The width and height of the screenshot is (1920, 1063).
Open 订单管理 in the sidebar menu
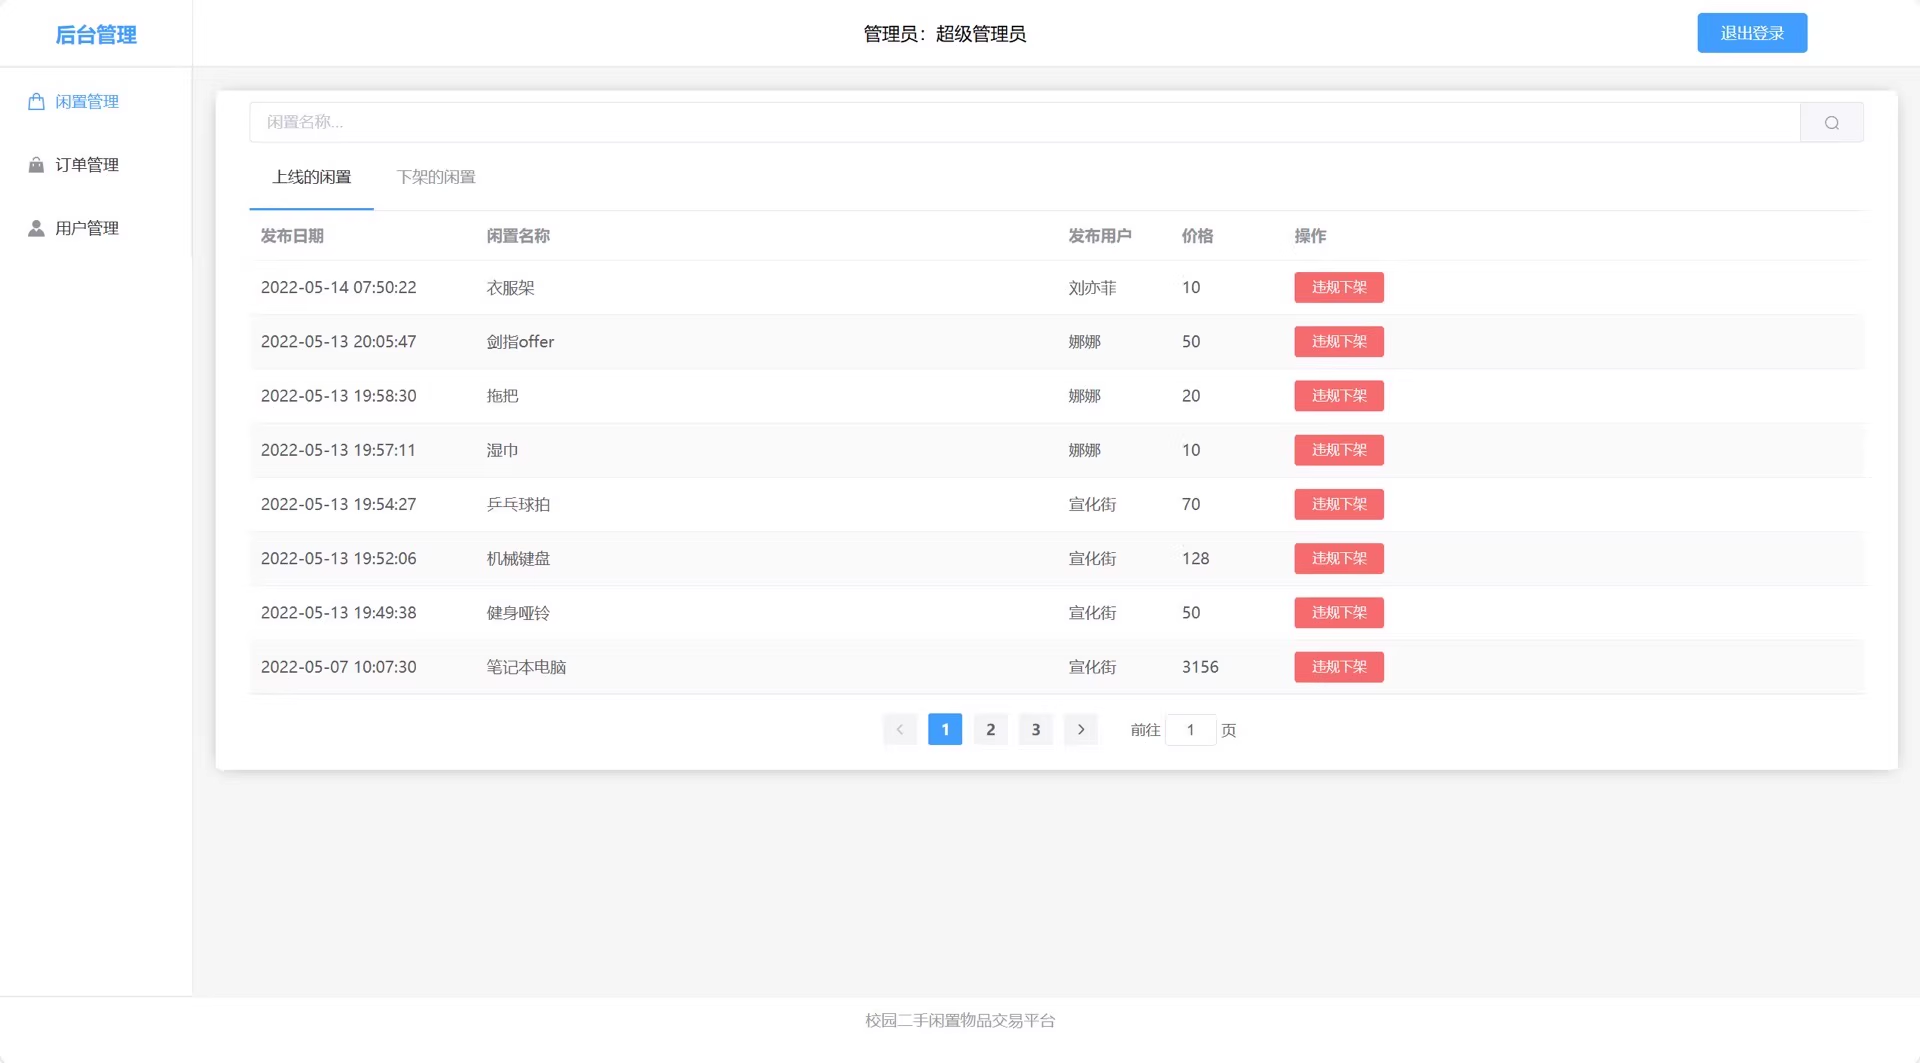coord(87,165)
